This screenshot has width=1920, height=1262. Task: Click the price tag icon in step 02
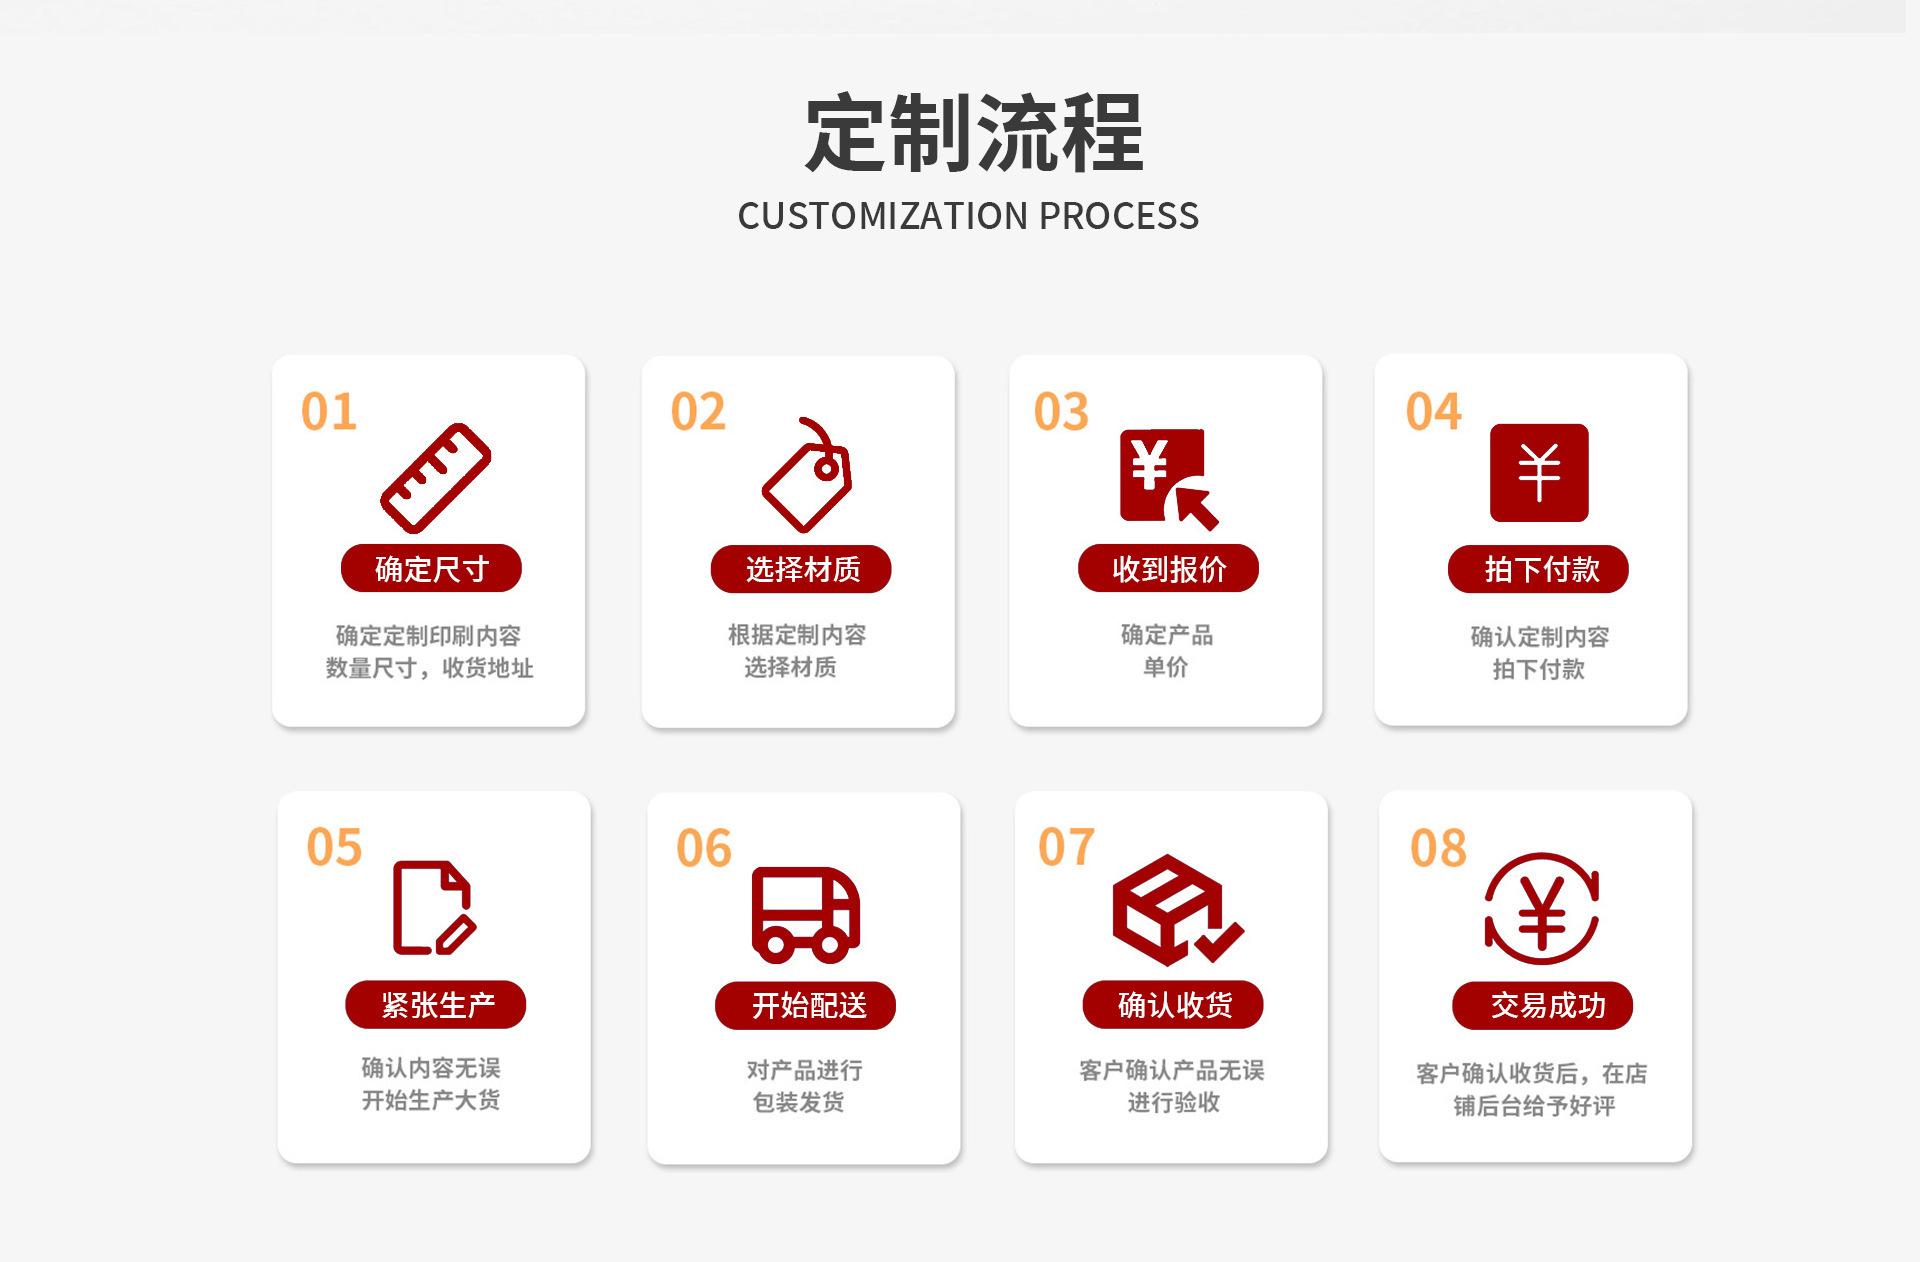tap(807, 477)
